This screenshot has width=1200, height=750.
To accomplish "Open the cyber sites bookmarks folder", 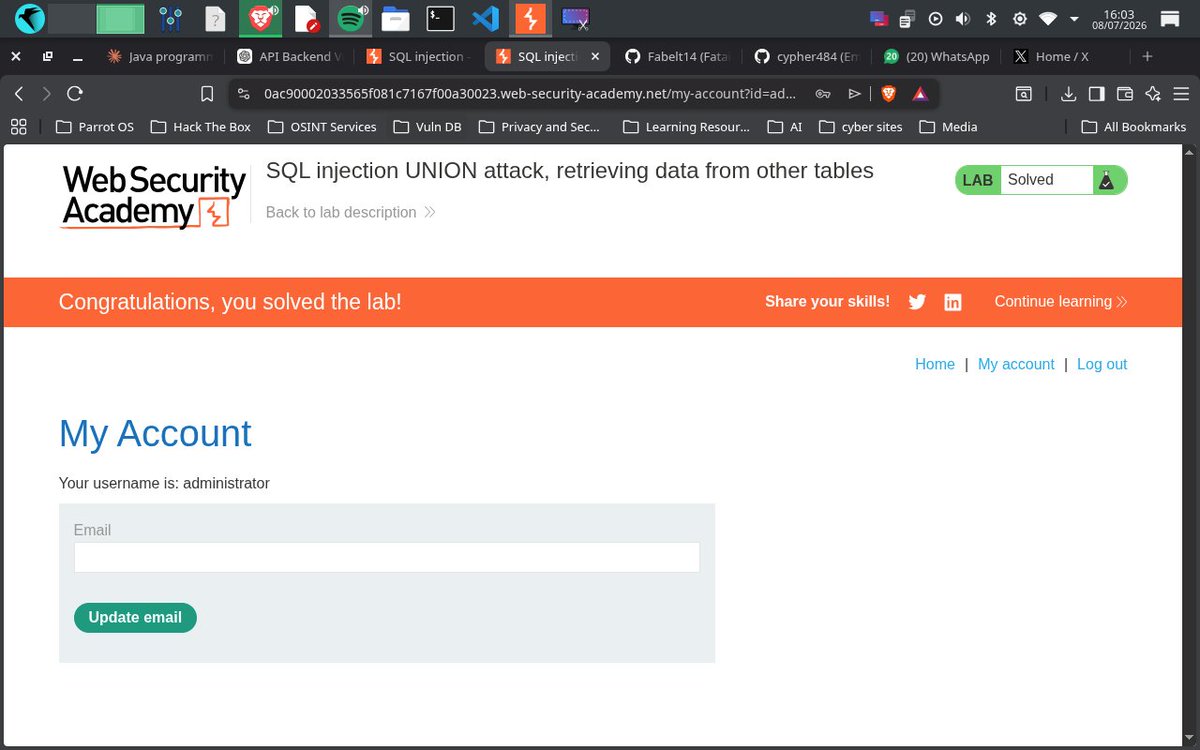I will tap(860, 127).
